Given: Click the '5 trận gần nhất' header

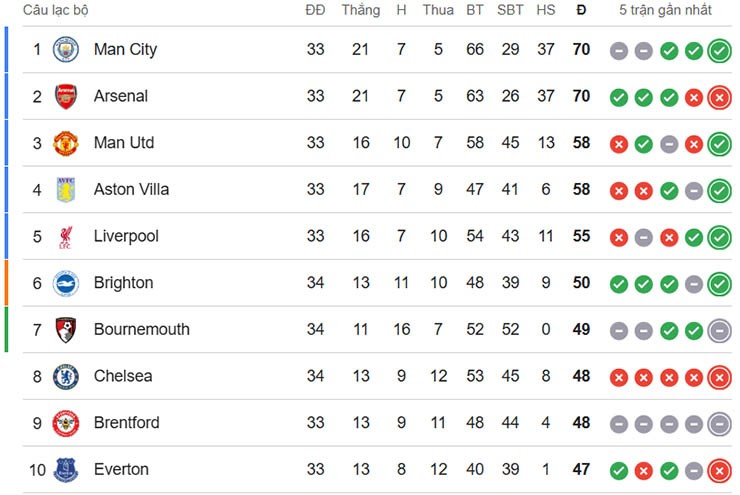Looking at the screenshot, I should click(665, 11).
